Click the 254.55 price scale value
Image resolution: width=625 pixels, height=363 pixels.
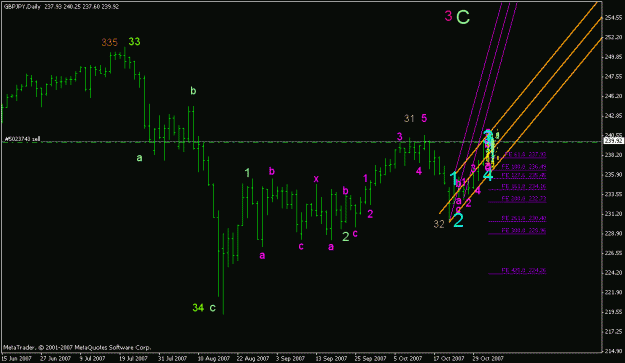(x=614, y=18)
